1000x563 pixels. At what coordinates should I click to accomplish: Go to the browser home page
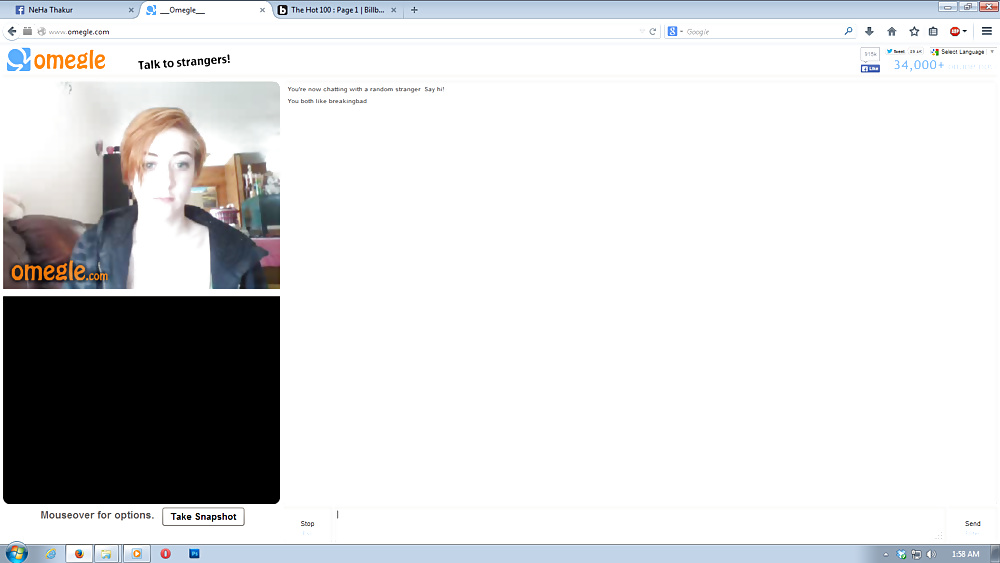[x=892, y=31]
